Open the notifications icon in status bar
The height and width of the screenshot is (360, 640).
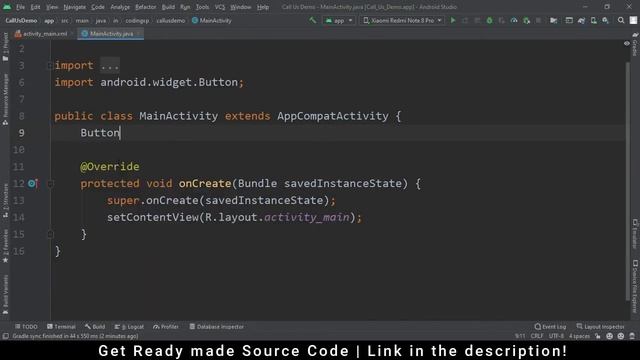coord(632,336)
